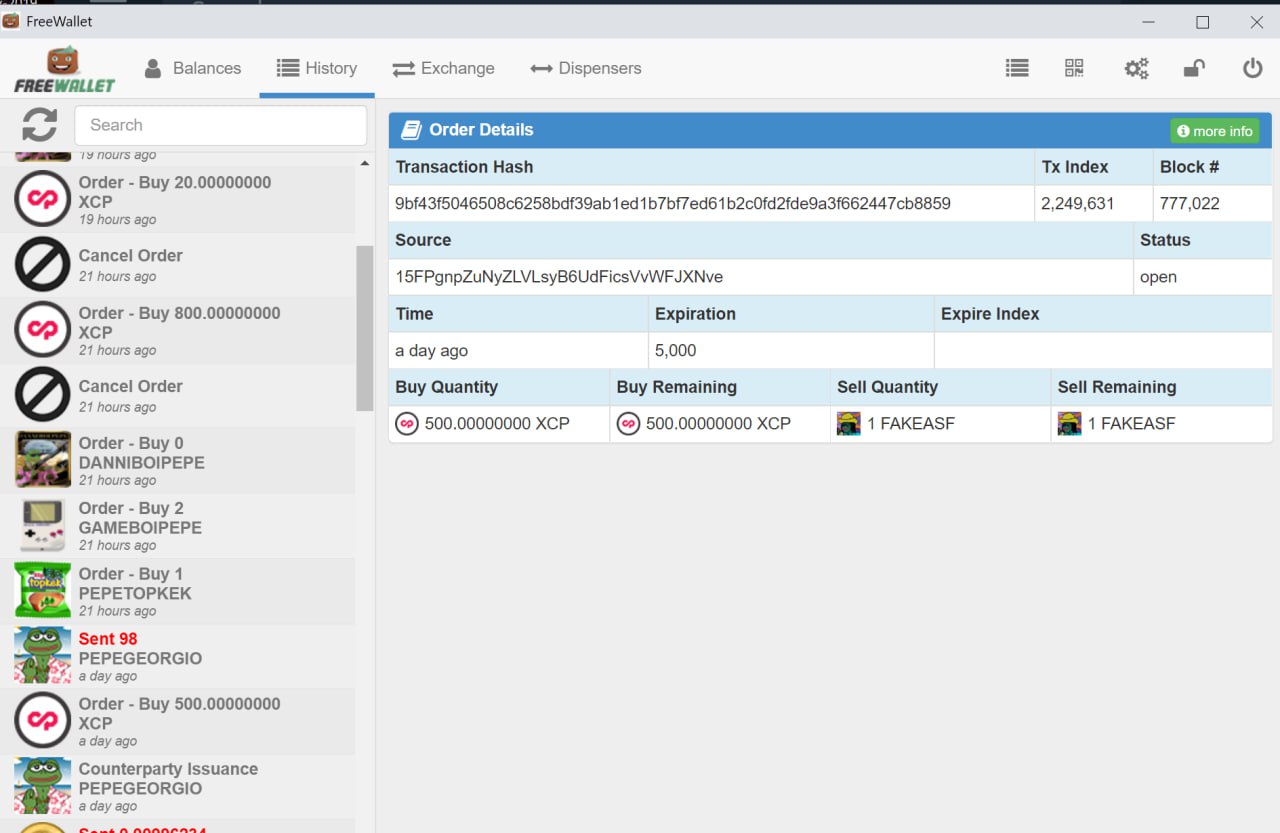This screenshot has width=1280, height=833.
Task: Click the block number 777,022
Action: pyautogui.click(x=1189, y=203)
